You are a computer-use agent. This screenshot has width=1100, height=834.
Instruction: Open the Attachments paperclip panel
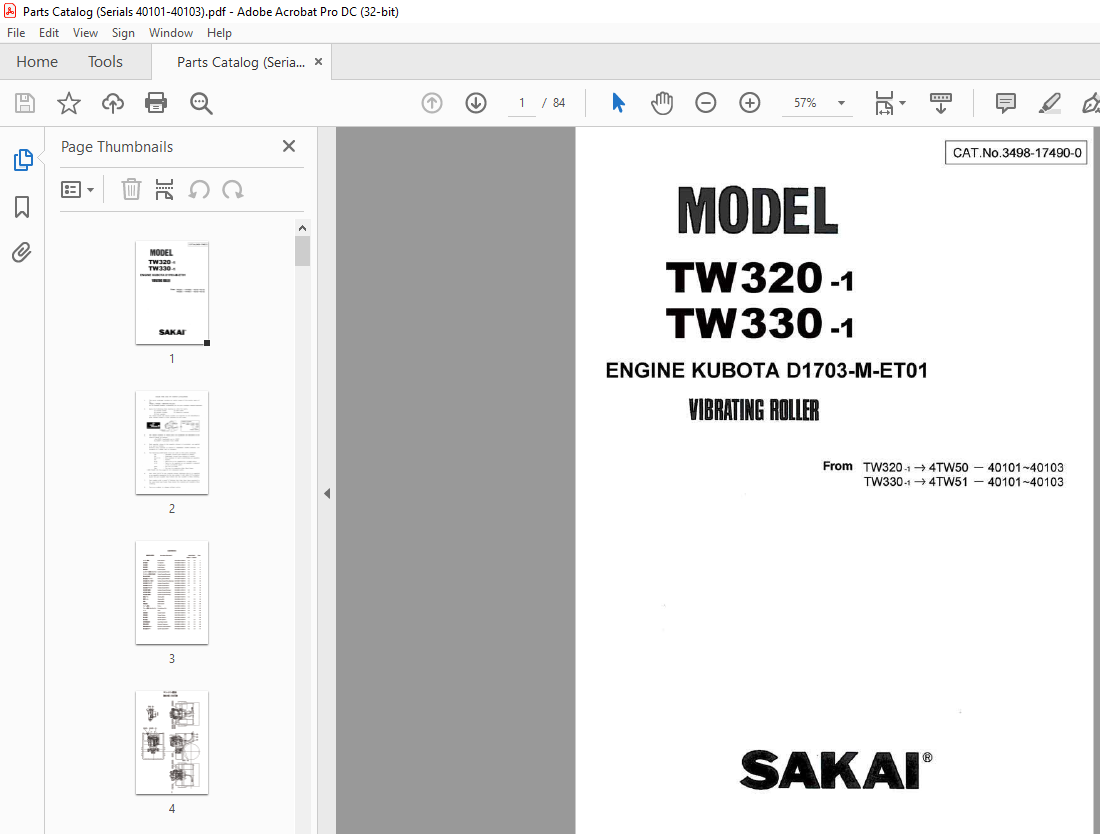tap(22, 253)
